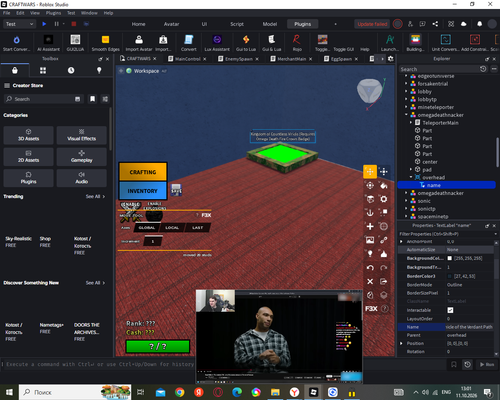Open the EnemySpawn script tab

click(238, 59)
